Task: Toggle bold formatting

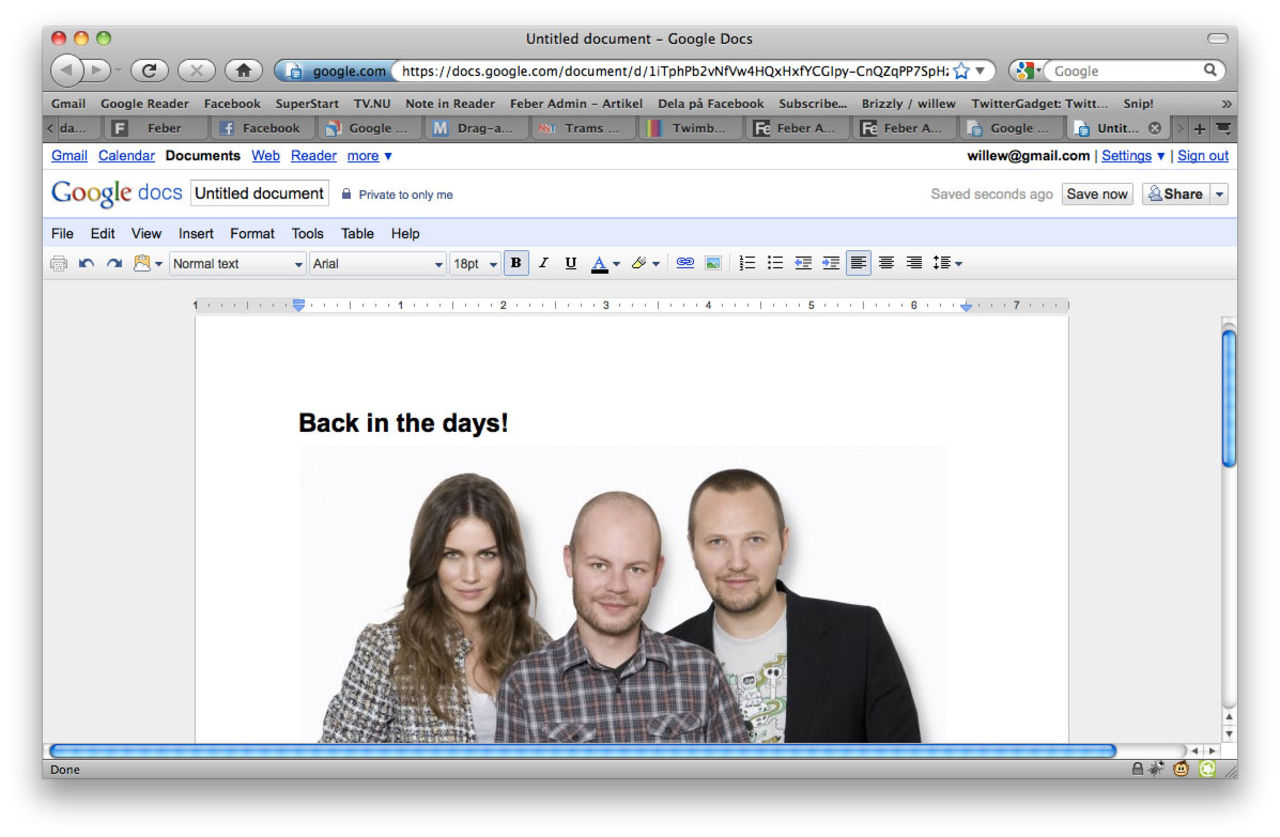Action: (x=516, y=263)
